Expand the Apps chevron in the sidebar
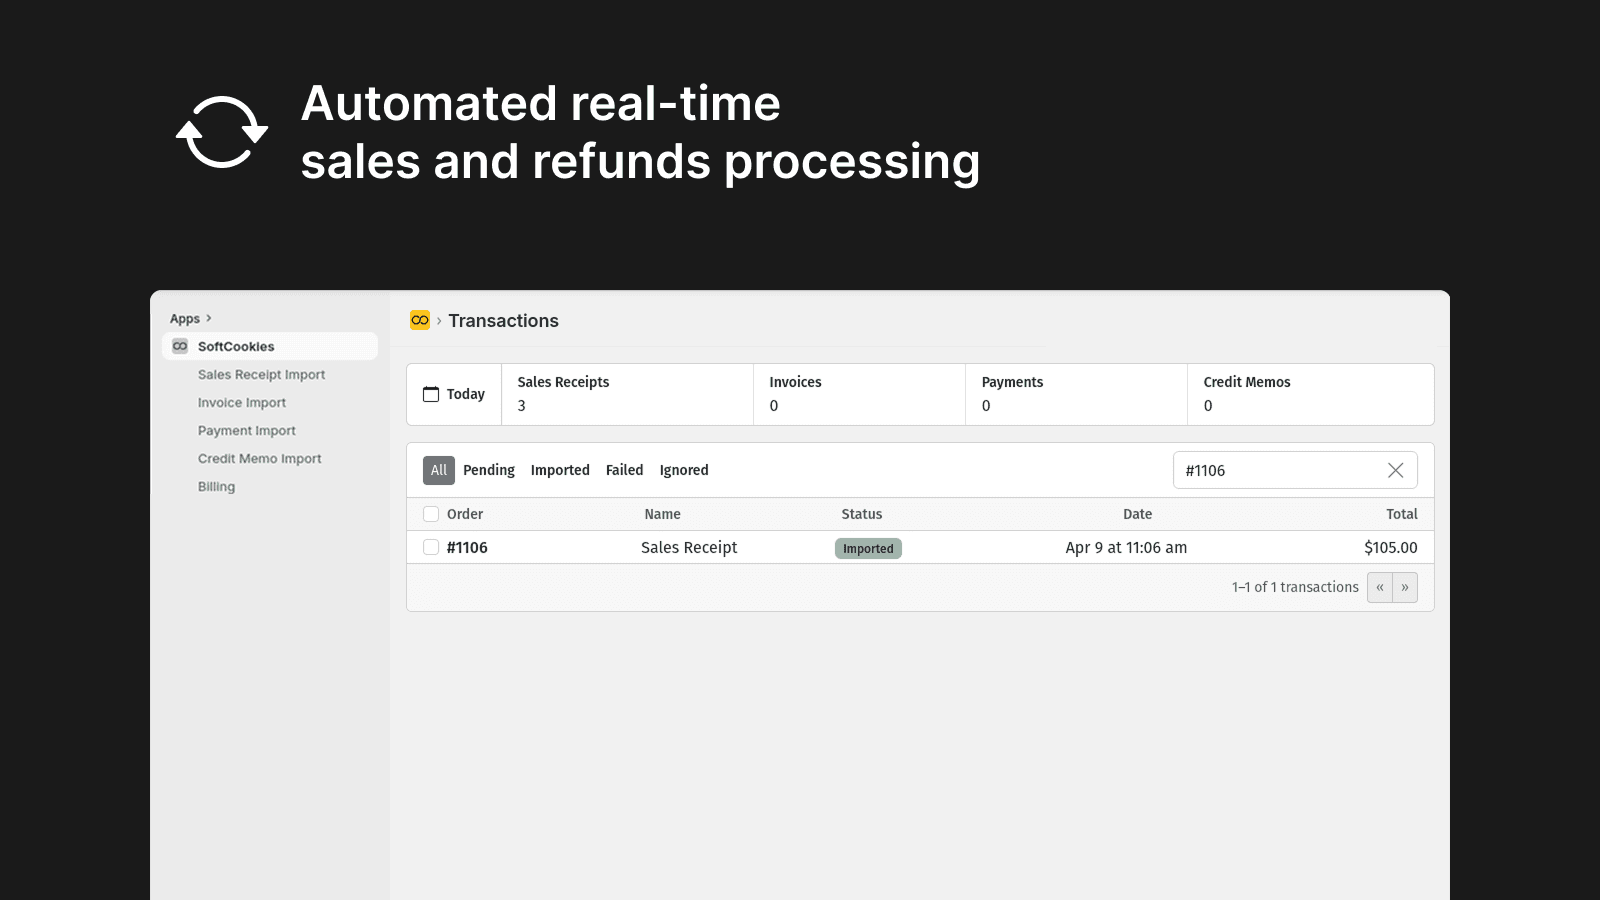Screen dimensions: 1600x900 pyautogui.click(x=208, y=318)
